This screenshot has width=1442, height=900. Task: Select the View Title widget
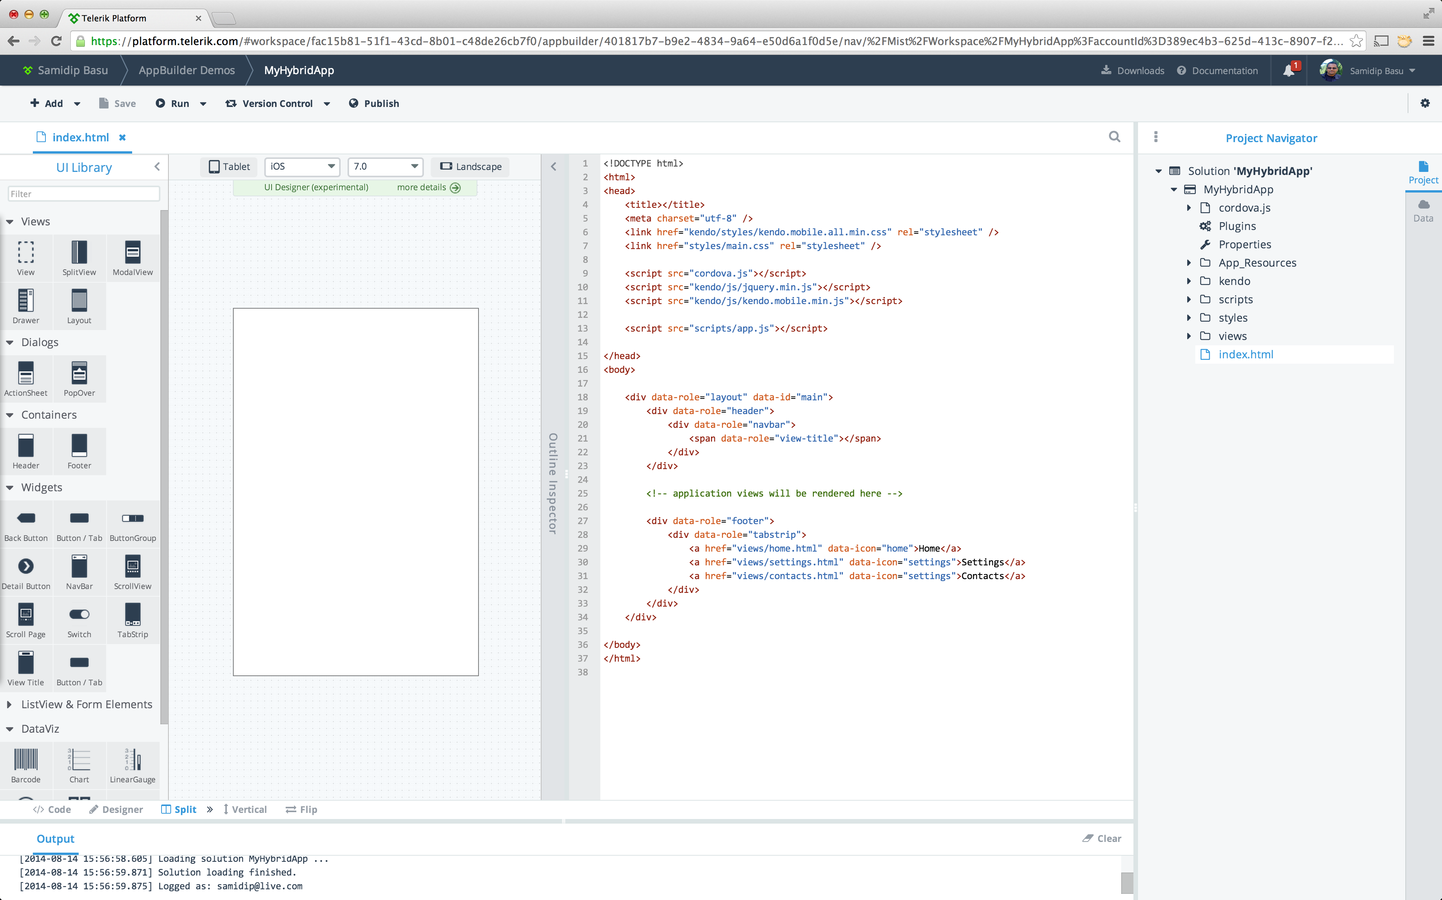(x=26, y=668)
